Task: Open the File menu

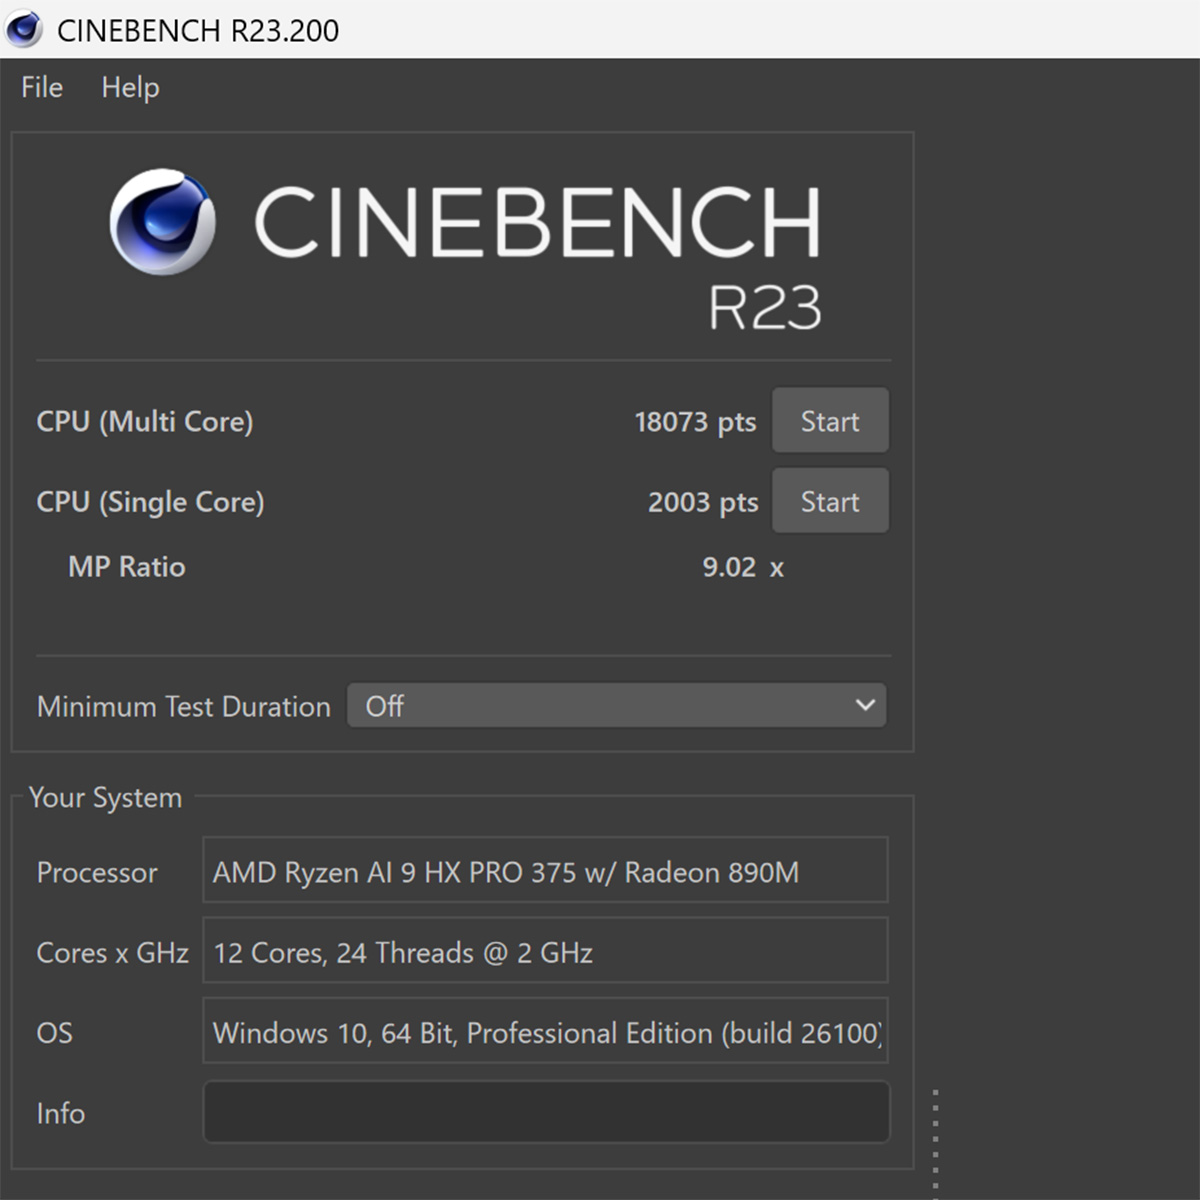Action: pyautogui.click(x=42, y=88)
